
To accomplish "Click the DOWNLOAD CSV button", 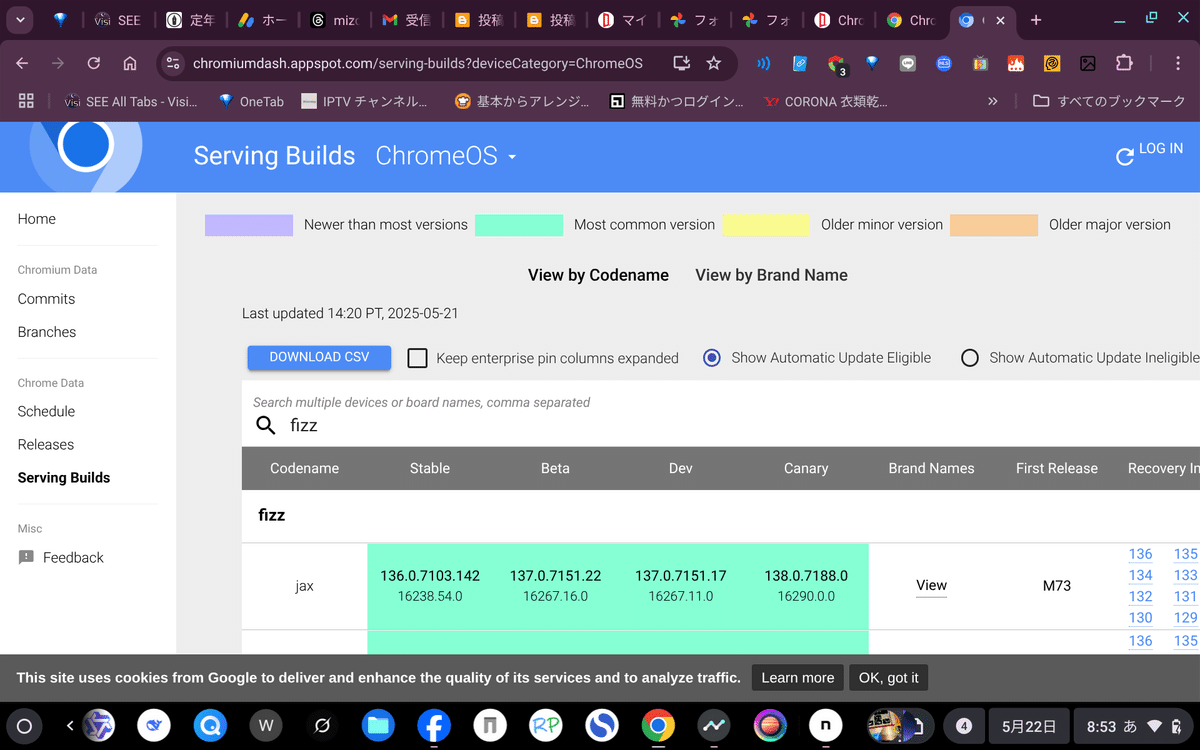I will pos(319,357).
